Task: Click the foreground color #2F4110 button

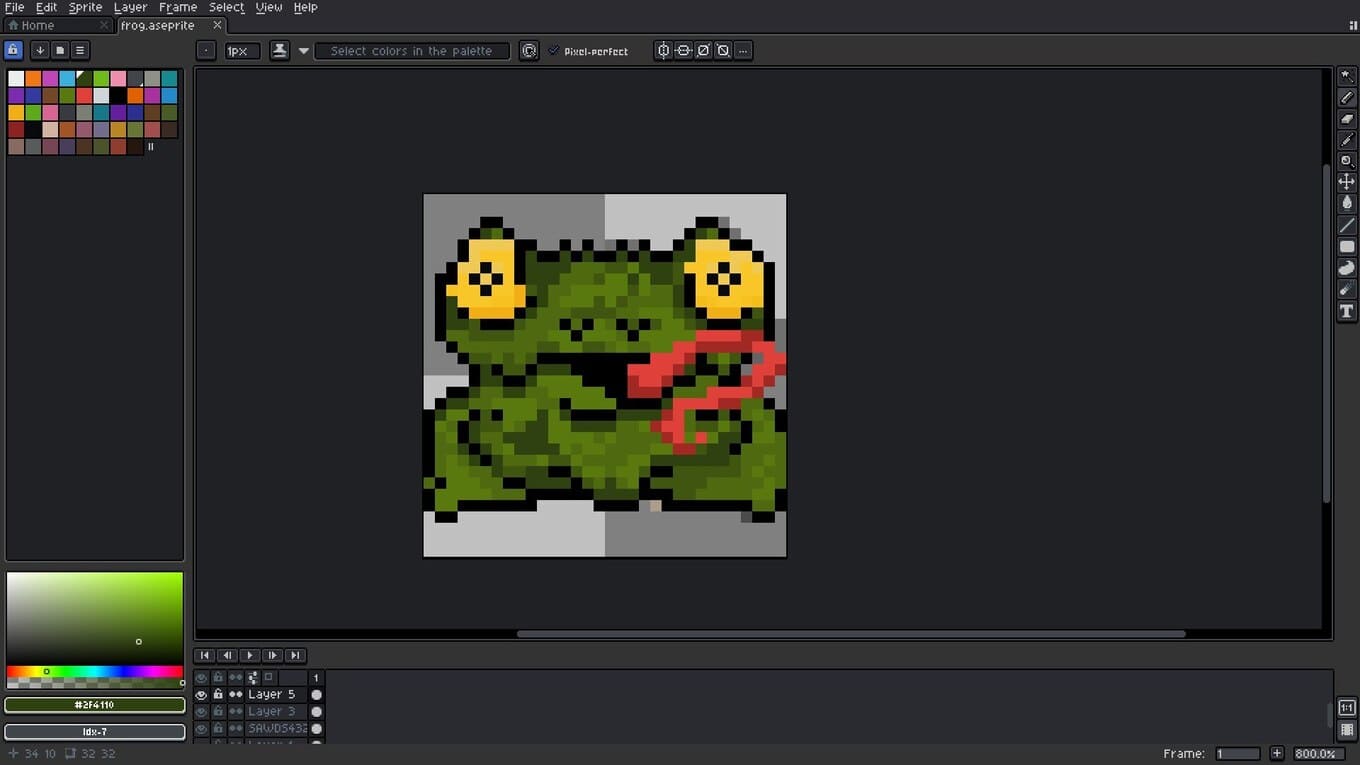Action: [94, 705]
